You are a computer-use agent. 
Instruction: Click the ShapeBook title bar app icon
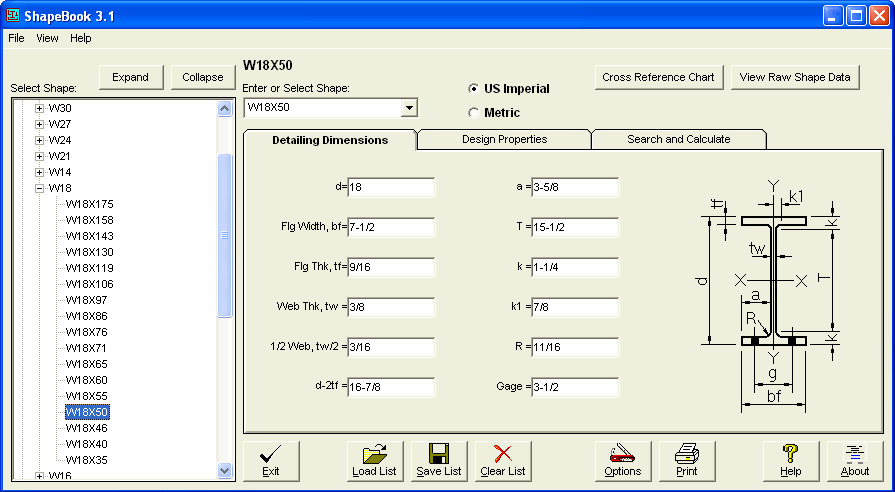[13, 15]
